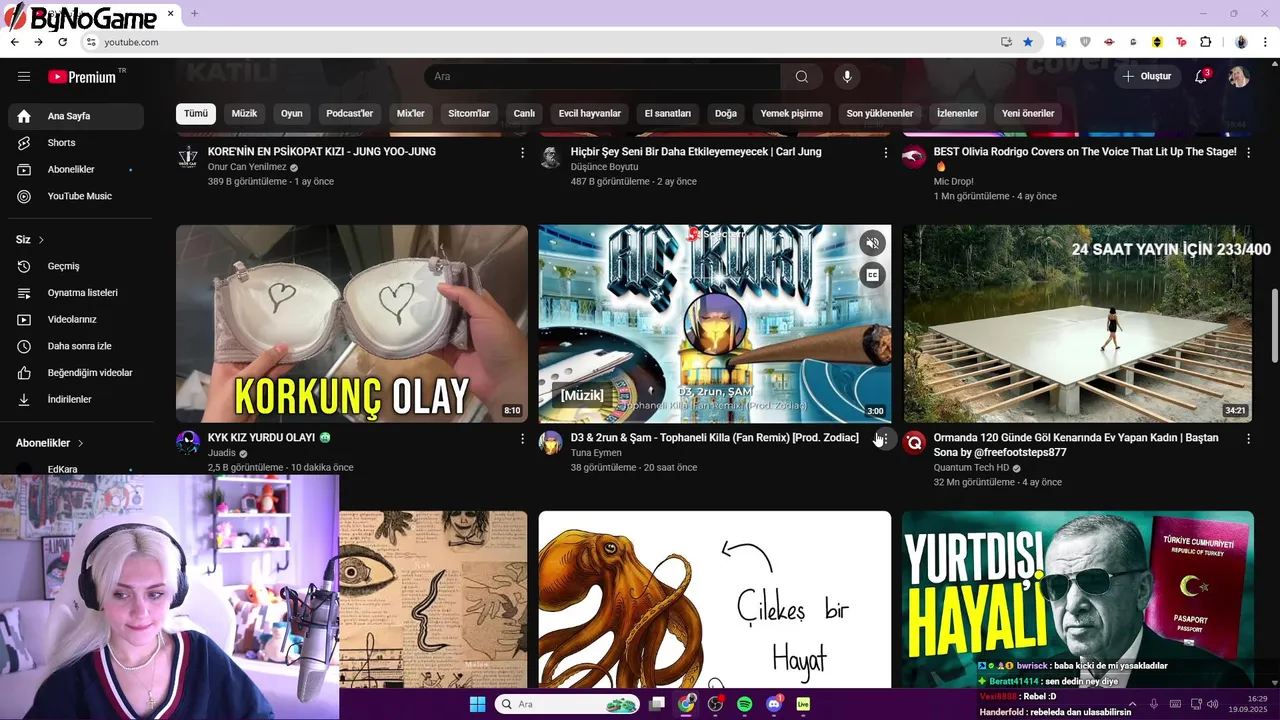Open Chrome extensions puzzle icon
1280x720 pixels.
point(1205,42)
